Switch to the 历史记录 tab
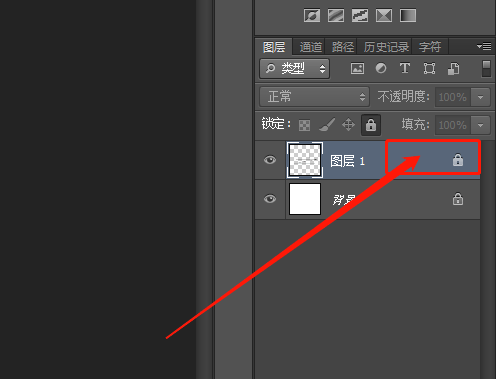This screenshot has width=496, height=379. (x=386, y=47)
